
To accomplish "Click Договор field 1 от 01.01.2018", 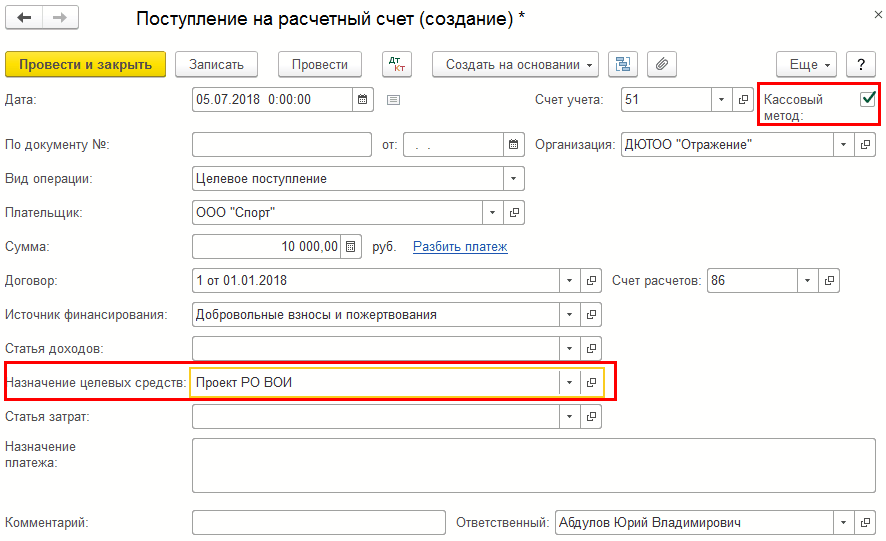I will coord(375,280).
